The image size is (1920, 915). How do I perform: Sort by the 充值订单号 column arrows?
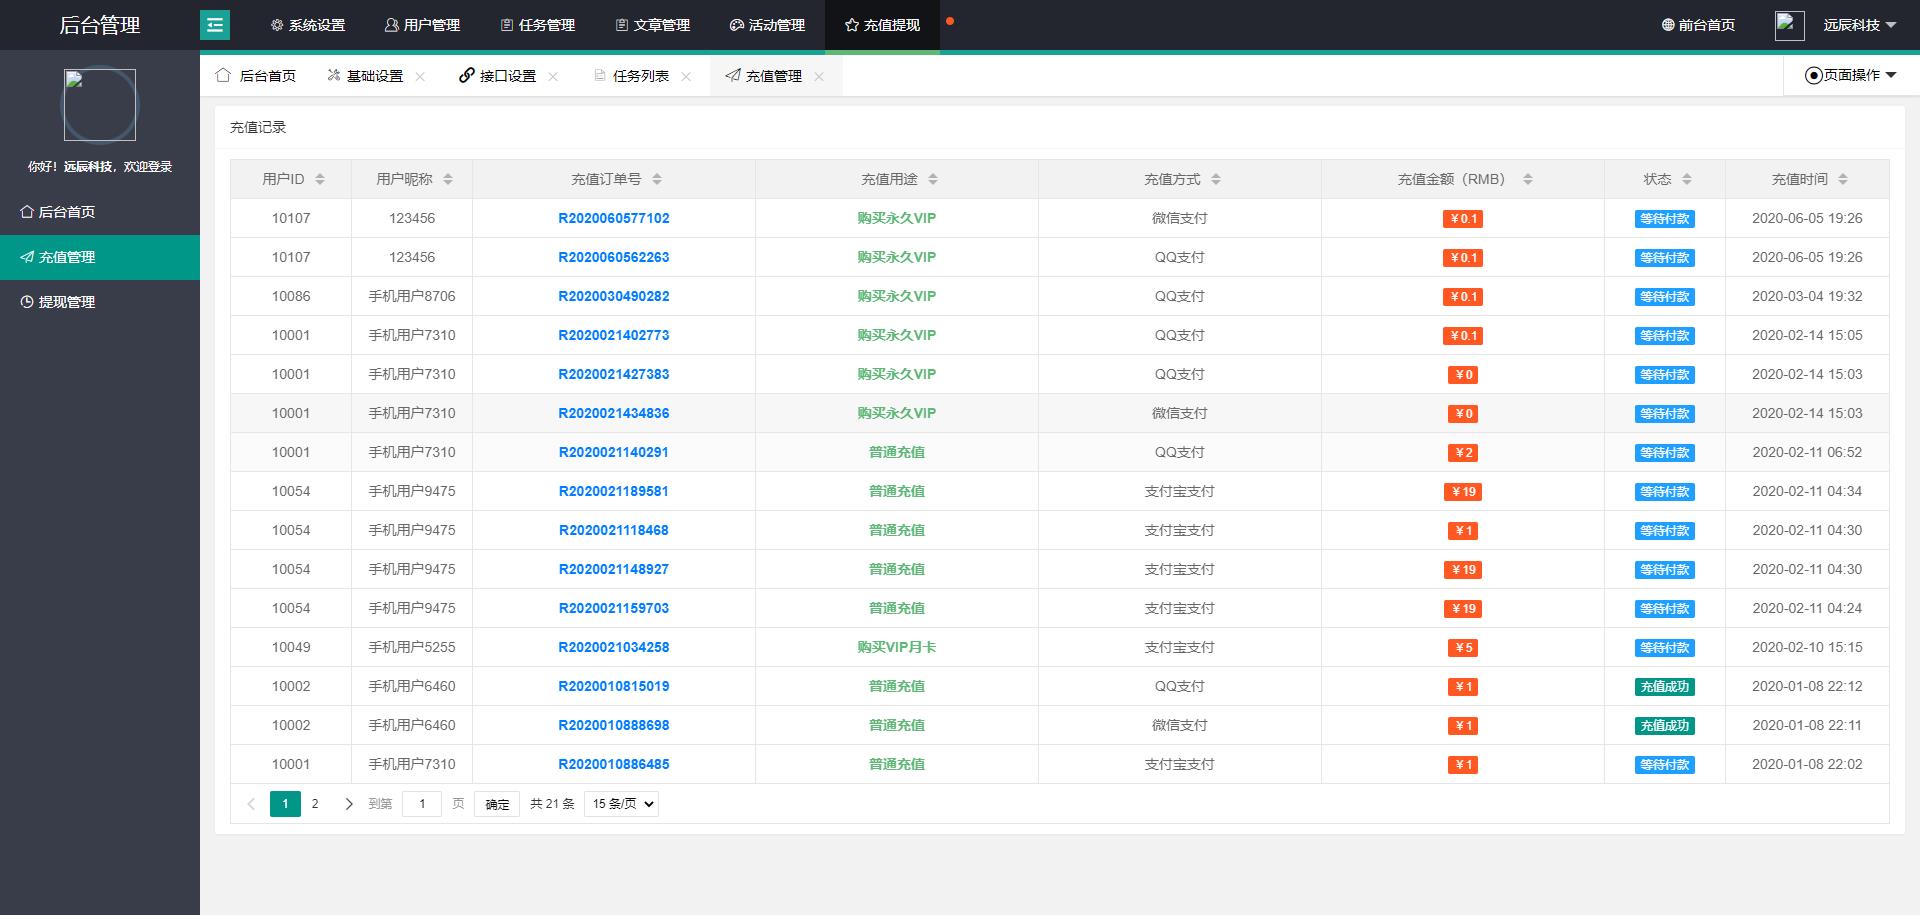pyautogui.click(x=657, y=179)
